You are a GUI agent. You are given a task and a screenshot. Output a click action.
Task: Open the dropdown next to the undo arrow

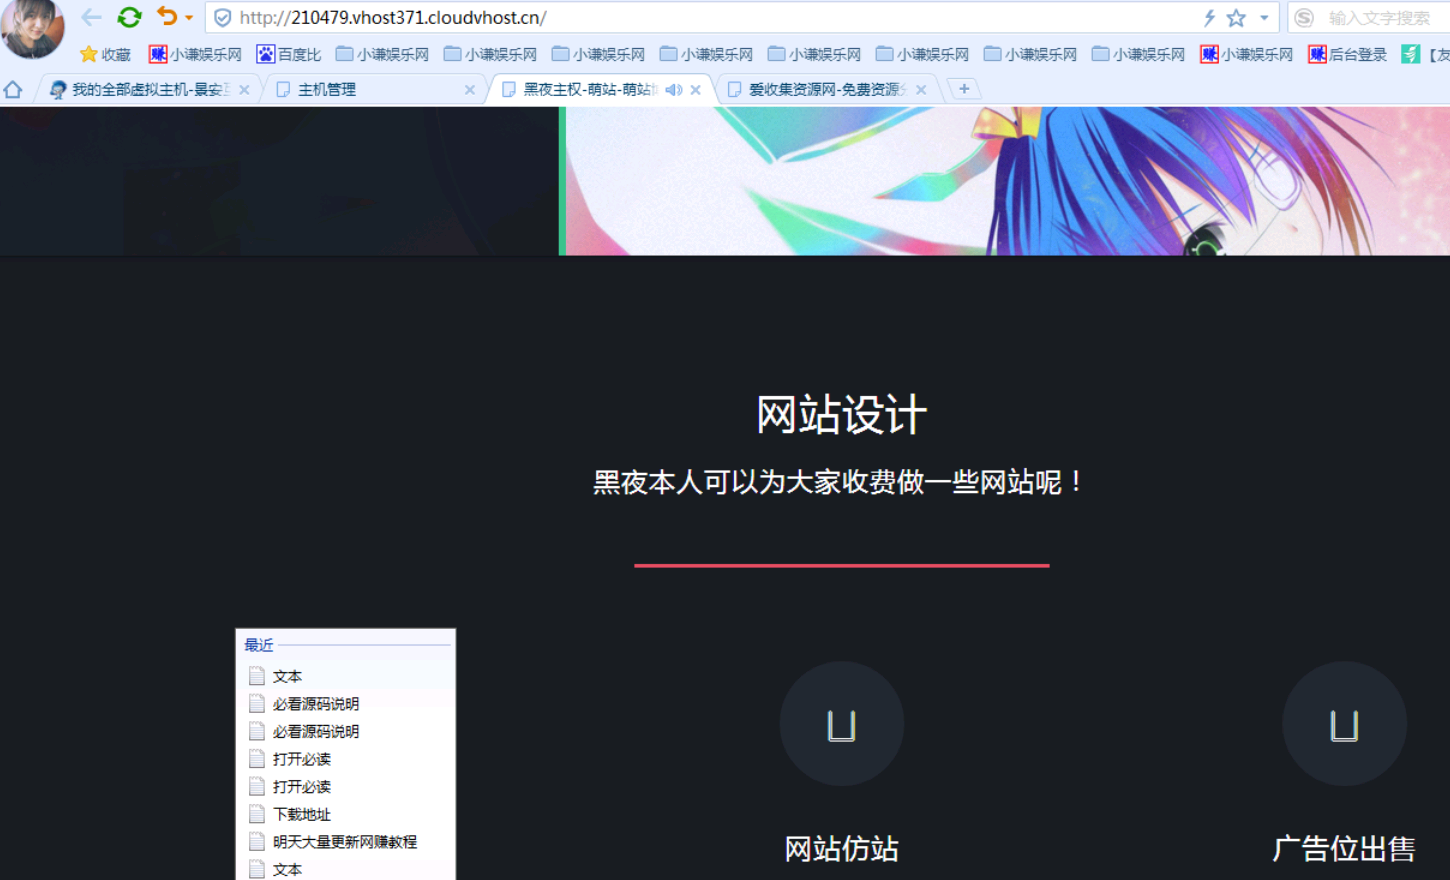[x=189, y=18]
